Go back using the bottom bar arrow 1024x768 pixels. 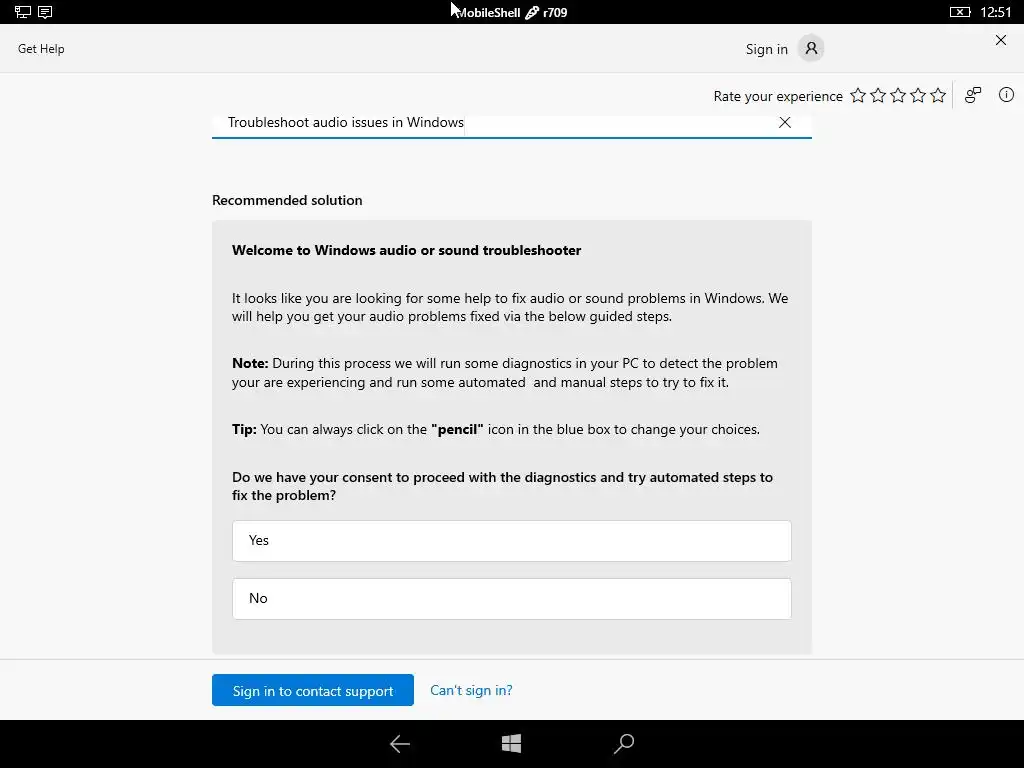(x=400, y=743)
